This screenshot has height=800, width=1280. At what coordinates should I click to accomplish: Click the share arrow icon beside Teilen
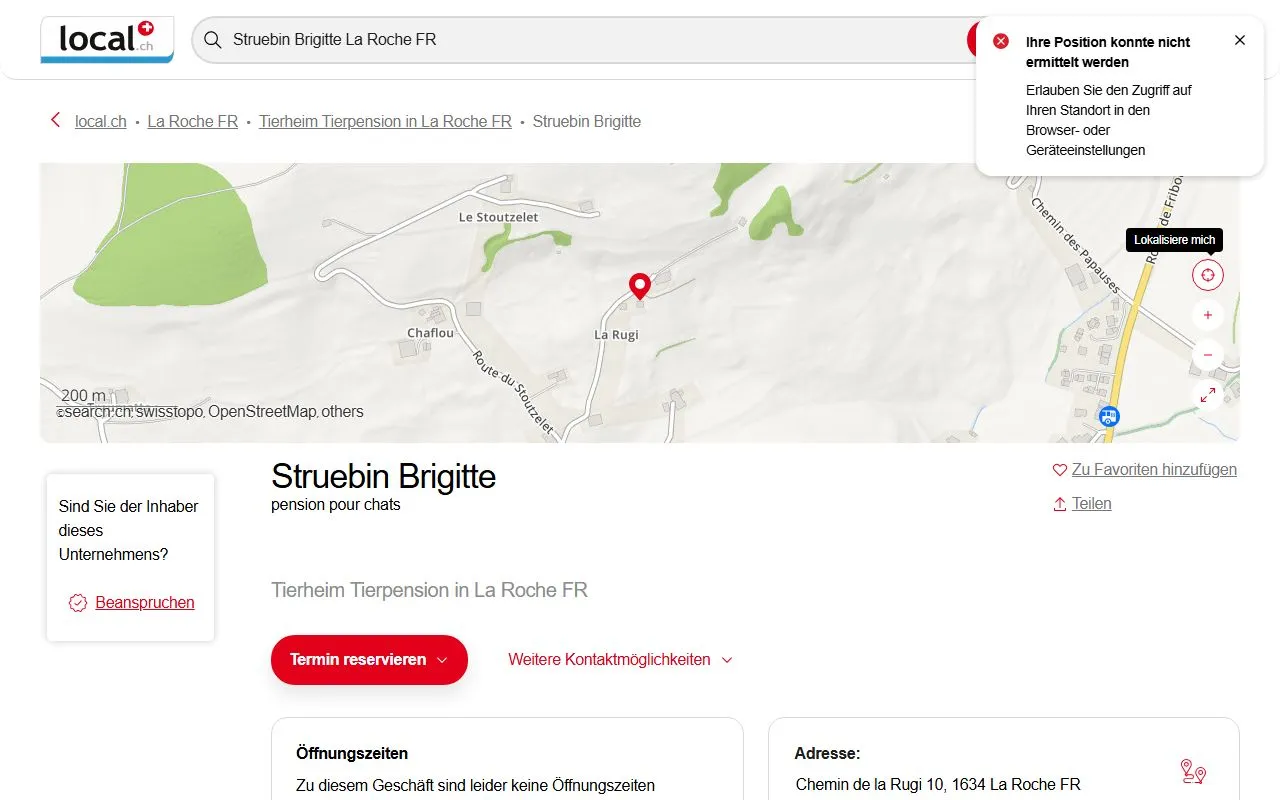[x=1058, y=503]
